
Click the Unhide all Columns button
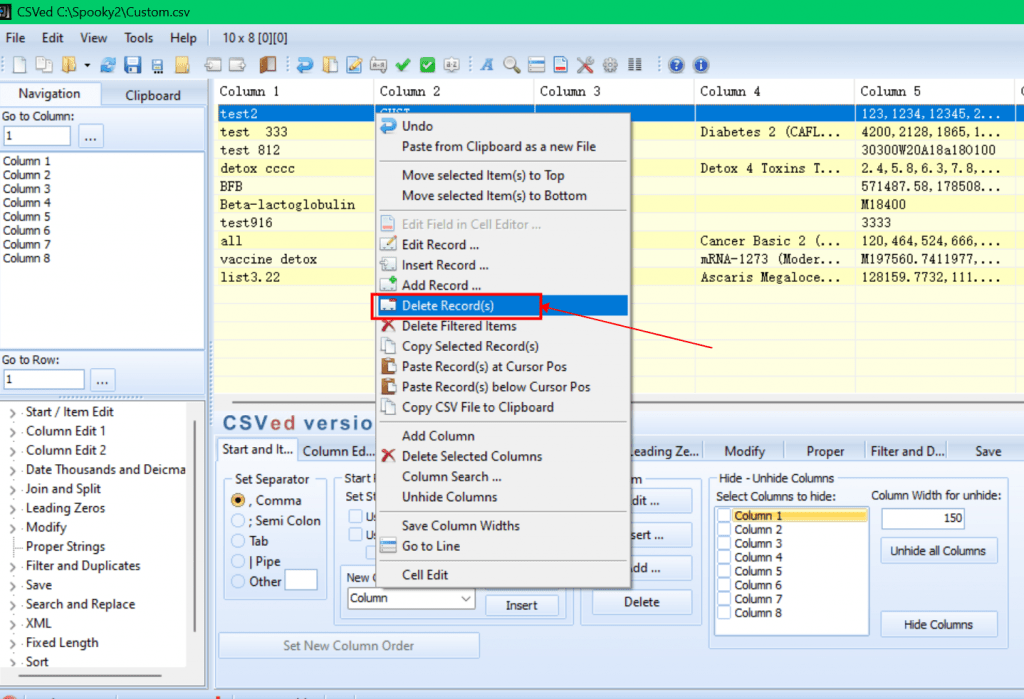coord(938,551)
